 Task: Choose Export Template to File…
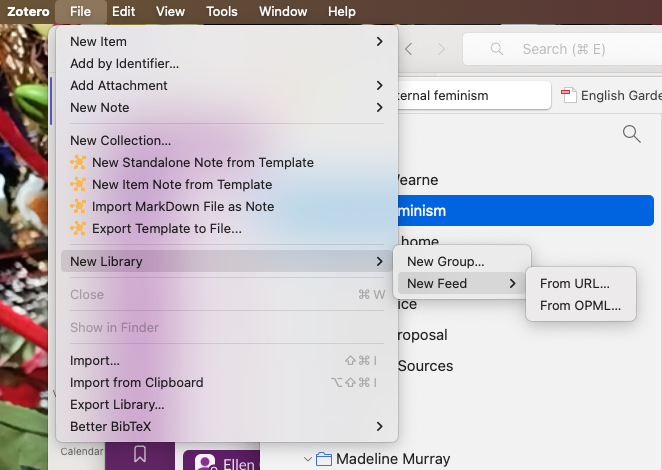[227, 228]
